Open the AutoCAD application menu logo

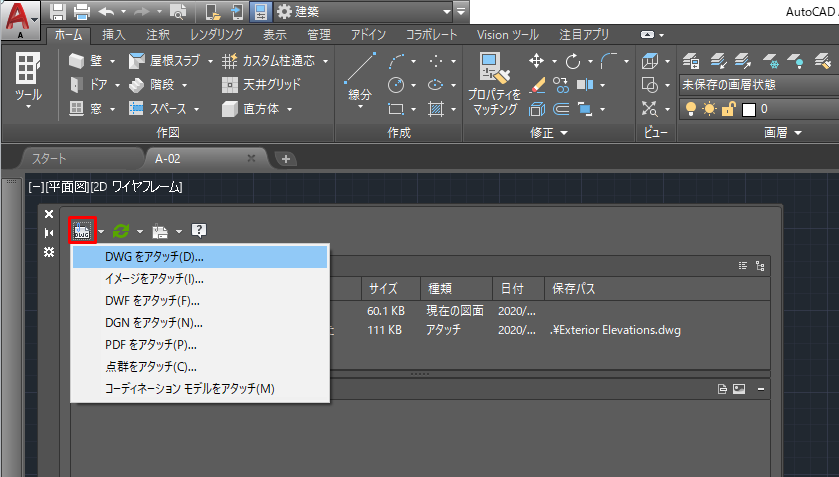20,20
